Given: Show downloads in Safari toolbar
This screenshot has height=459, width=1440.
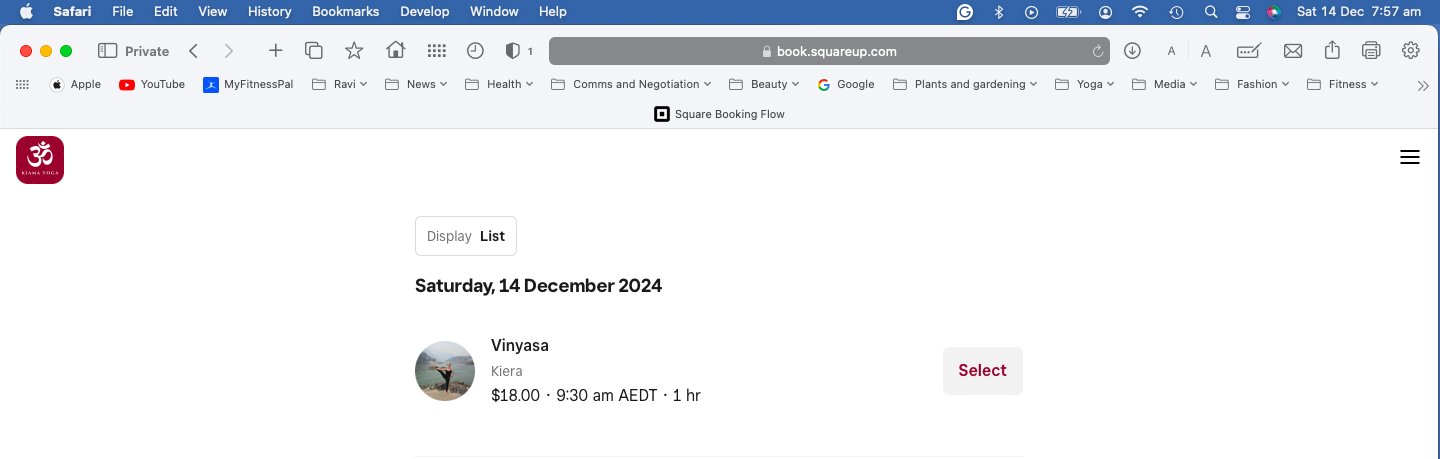Looking at the screenshot, I should (1132, 51).
